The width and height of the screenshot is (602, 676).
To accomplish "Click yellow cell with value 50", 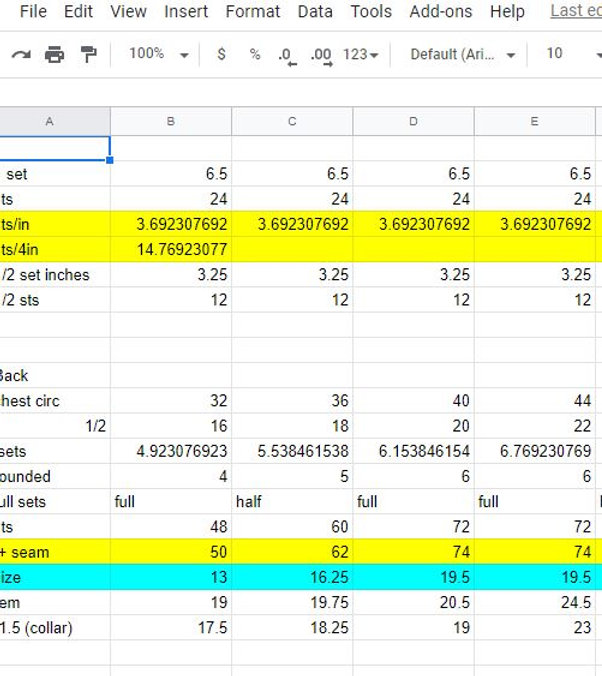I will coord(171,552).
